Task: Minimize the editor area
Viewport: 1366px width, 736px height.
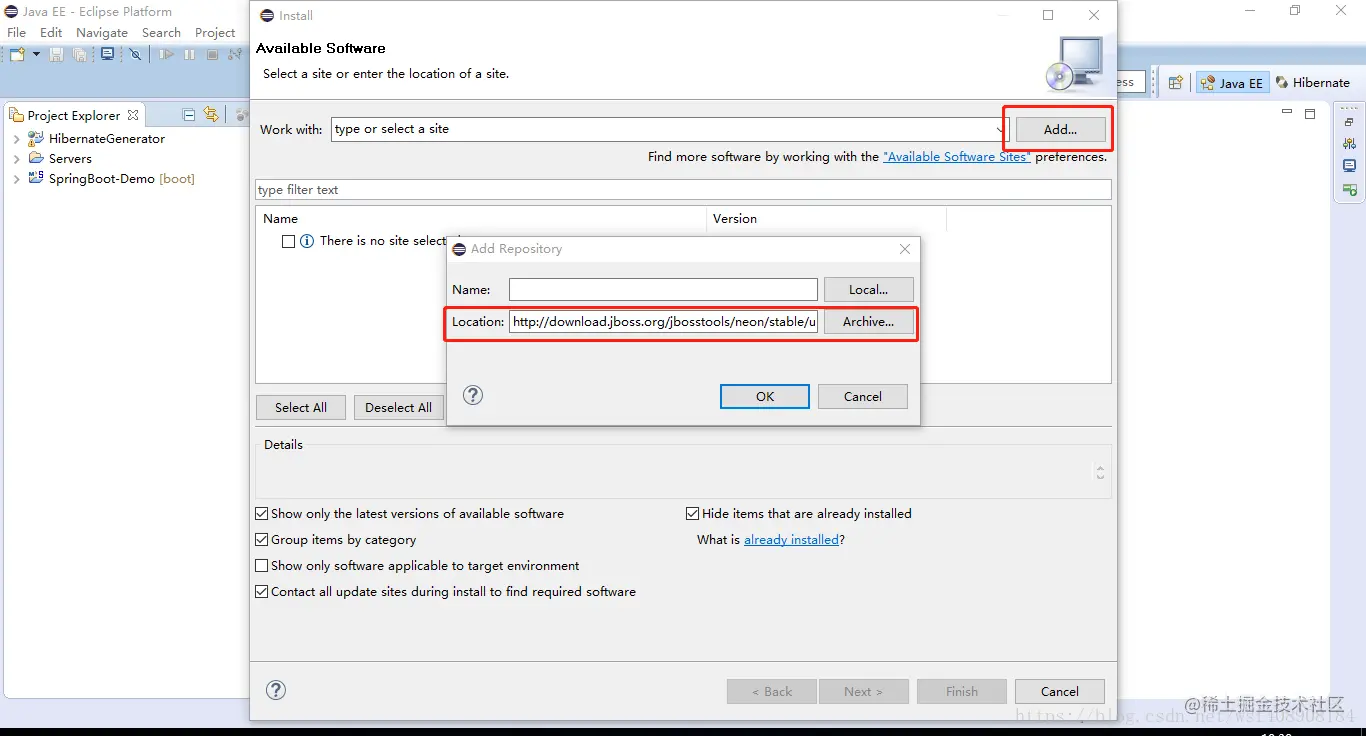Action: point(1287,113)
